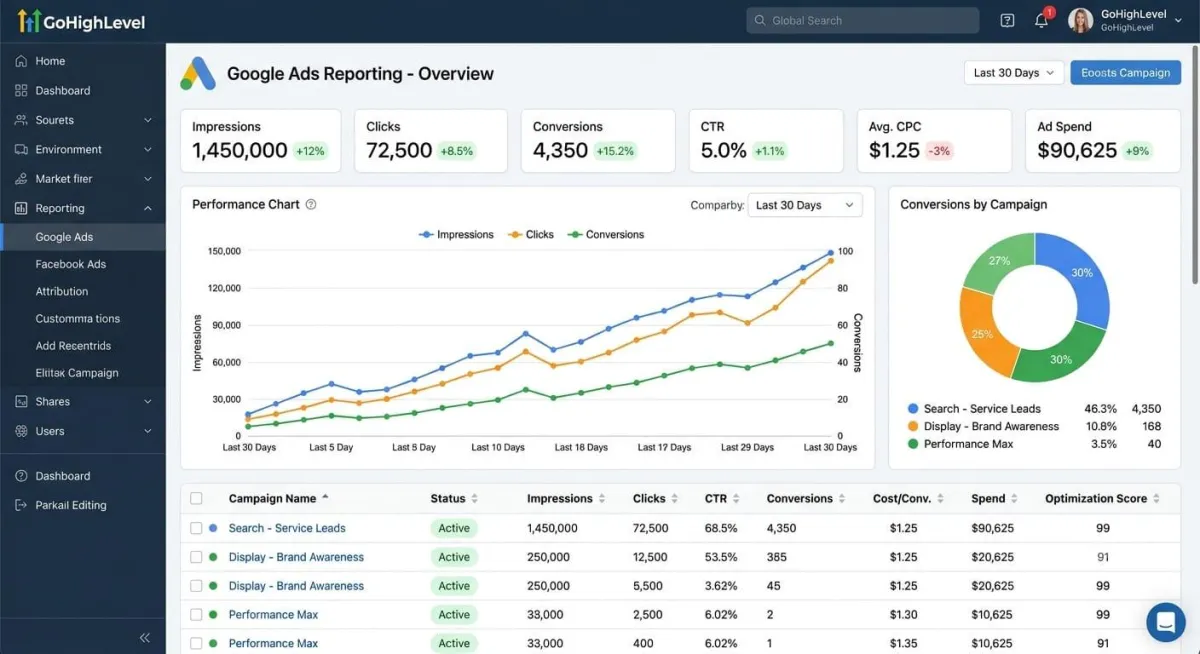1200x654 pixels.
Task: Click the Eoosts Campaign button
Action: (x=1125, y=73)
